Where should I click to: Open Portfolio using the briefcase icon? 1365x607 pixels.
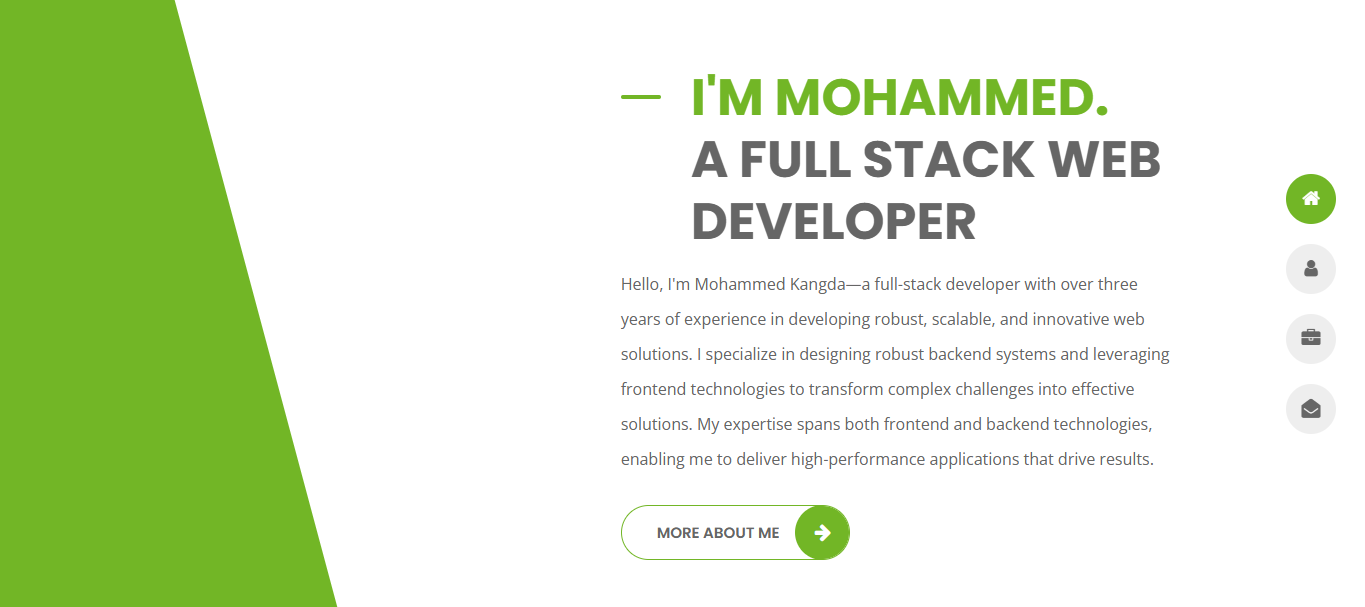[1310, 339]
